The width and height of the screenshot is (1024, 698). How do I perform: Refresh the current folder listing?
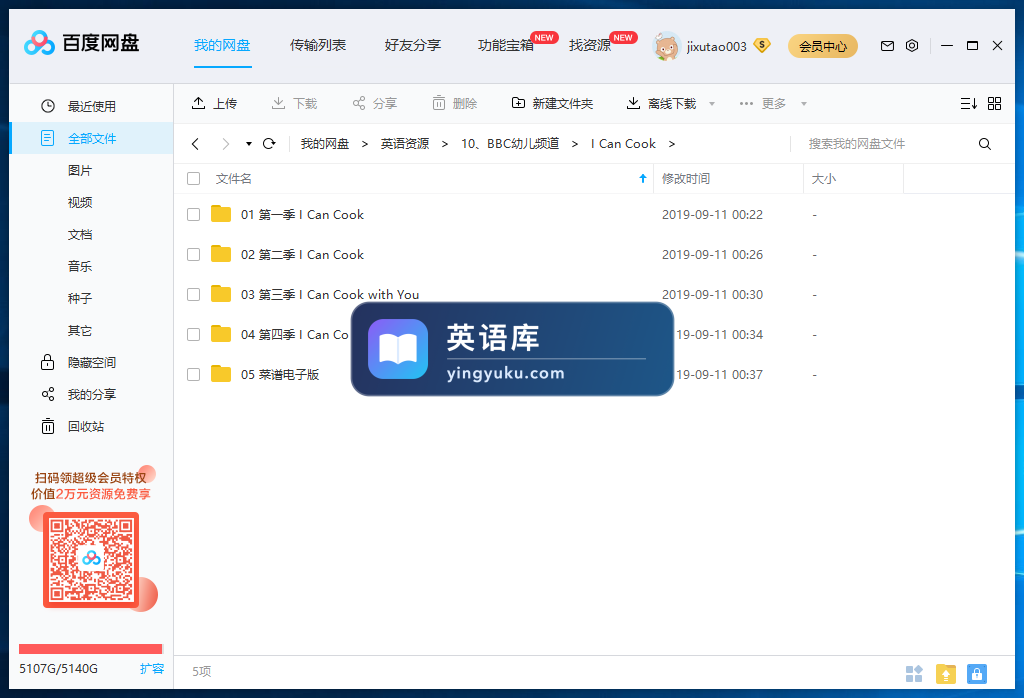coord(269,144)
